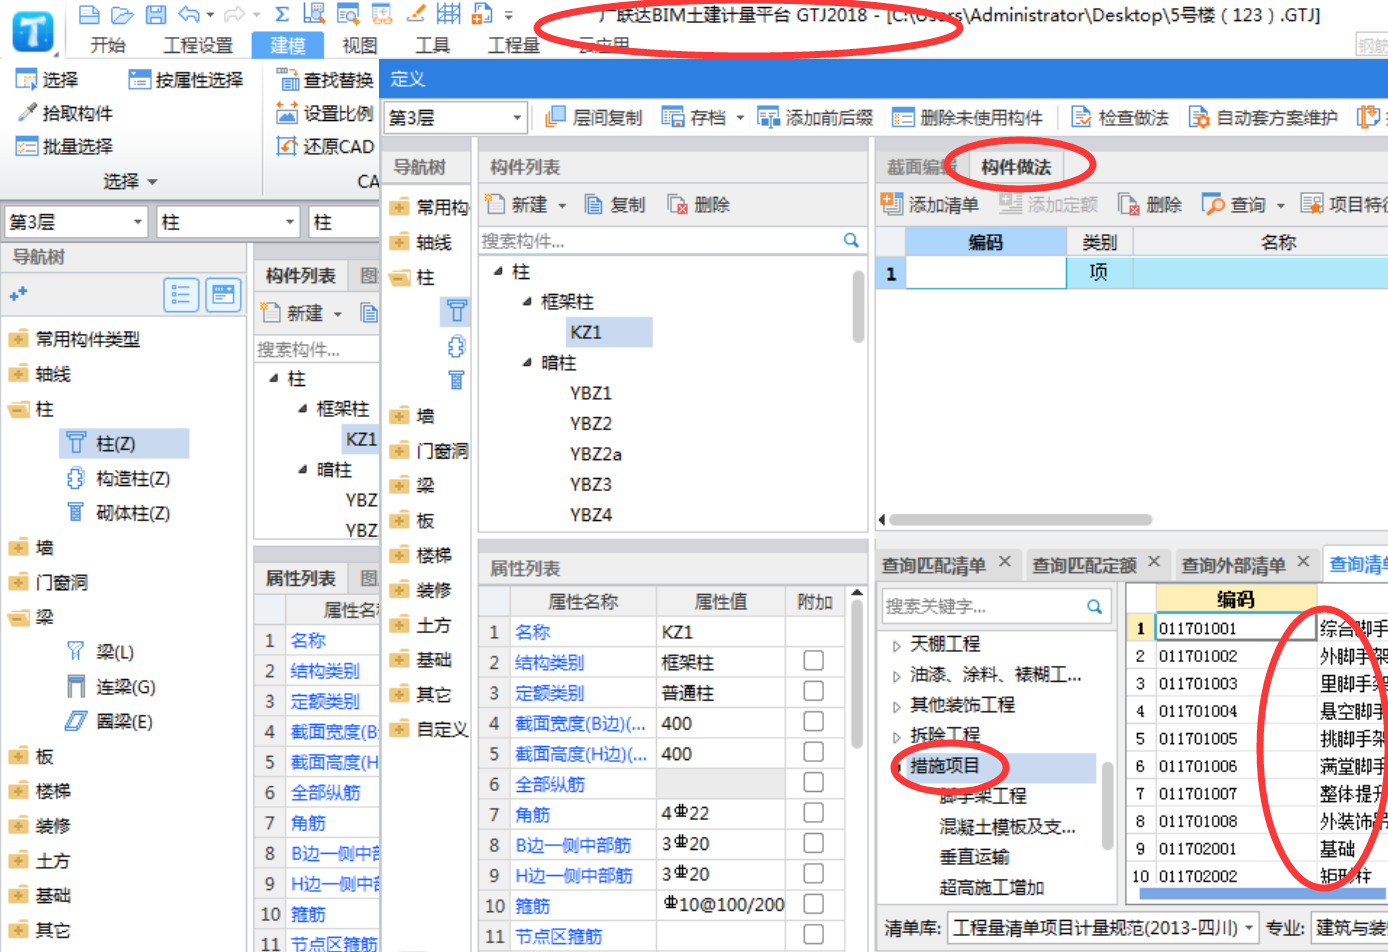
Task: Click 自动套方案维护 toolbar button
Action: [1263, 117]
